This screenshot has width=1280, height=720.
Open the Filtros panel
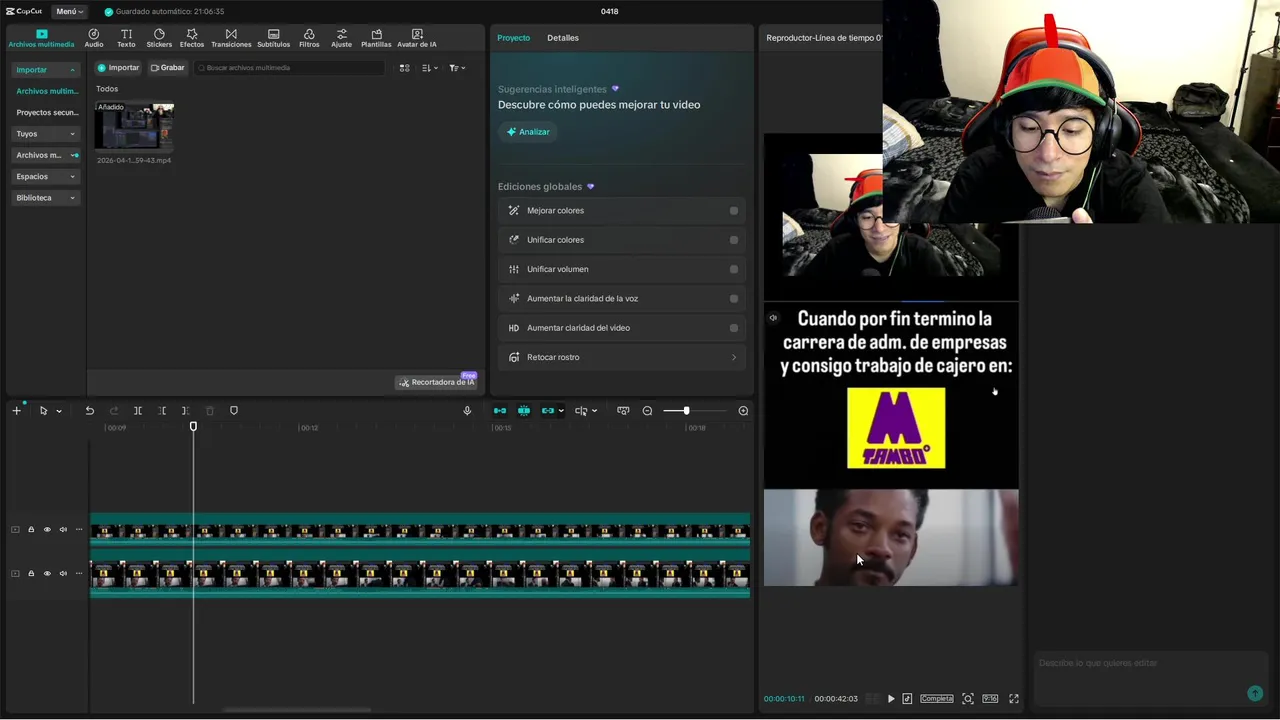pos(309,38)
